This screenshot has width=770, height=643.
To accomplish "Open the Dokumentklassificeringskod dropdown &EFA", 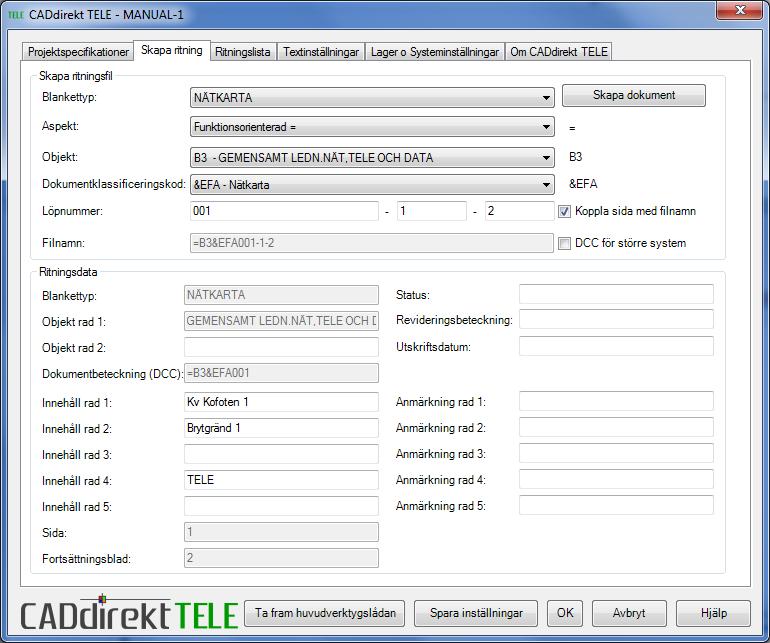I will pos(372,185).
